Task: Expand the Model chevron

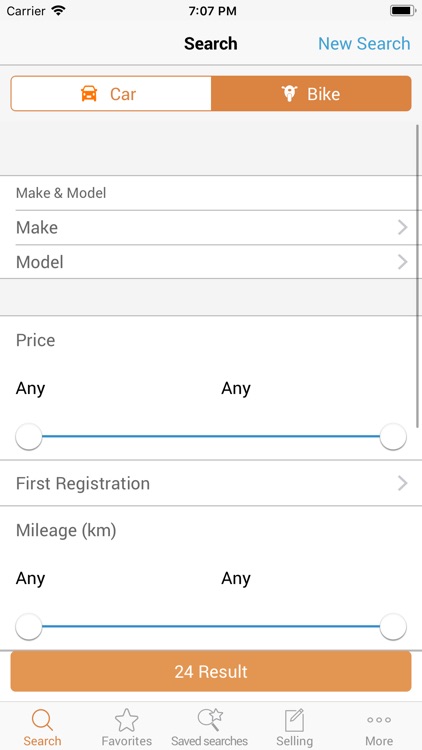Action: pos(402,262)
